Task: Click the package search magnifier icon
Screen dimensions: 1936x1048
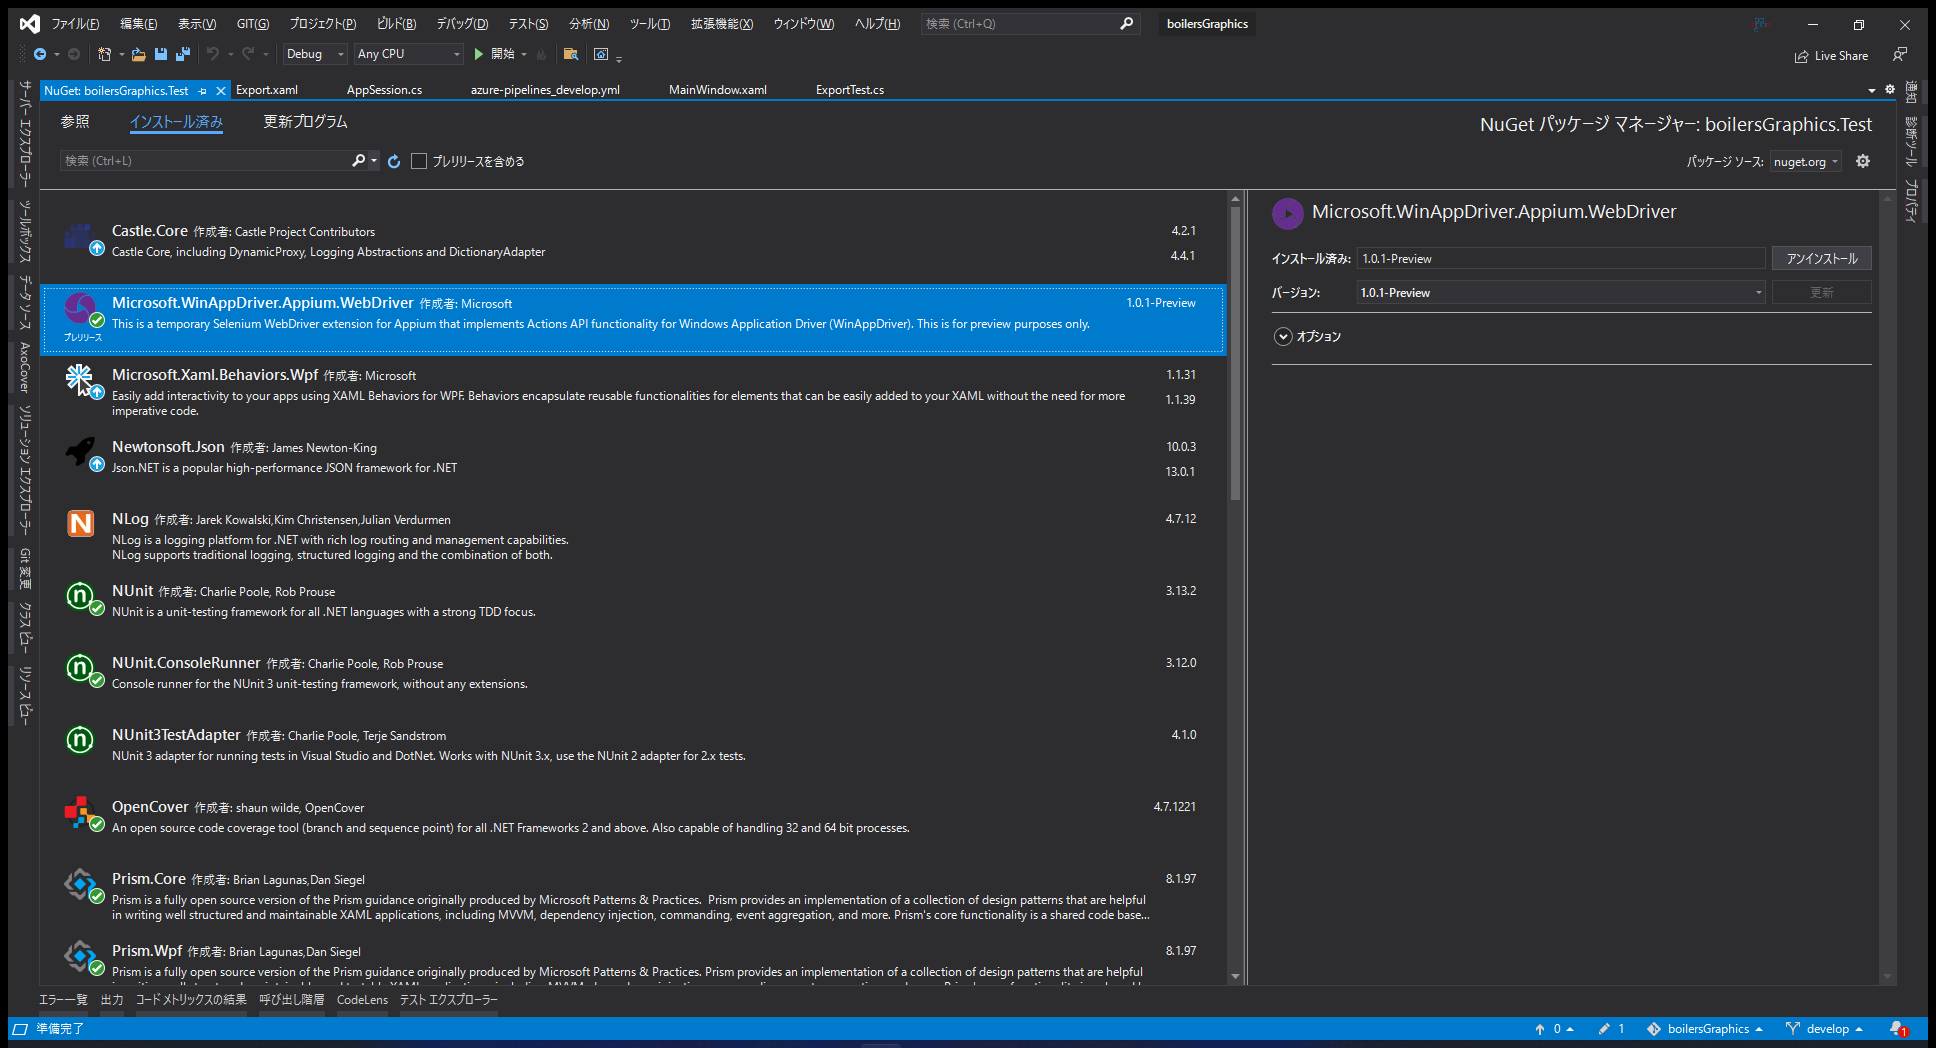Action: click(x=358, y=160)
